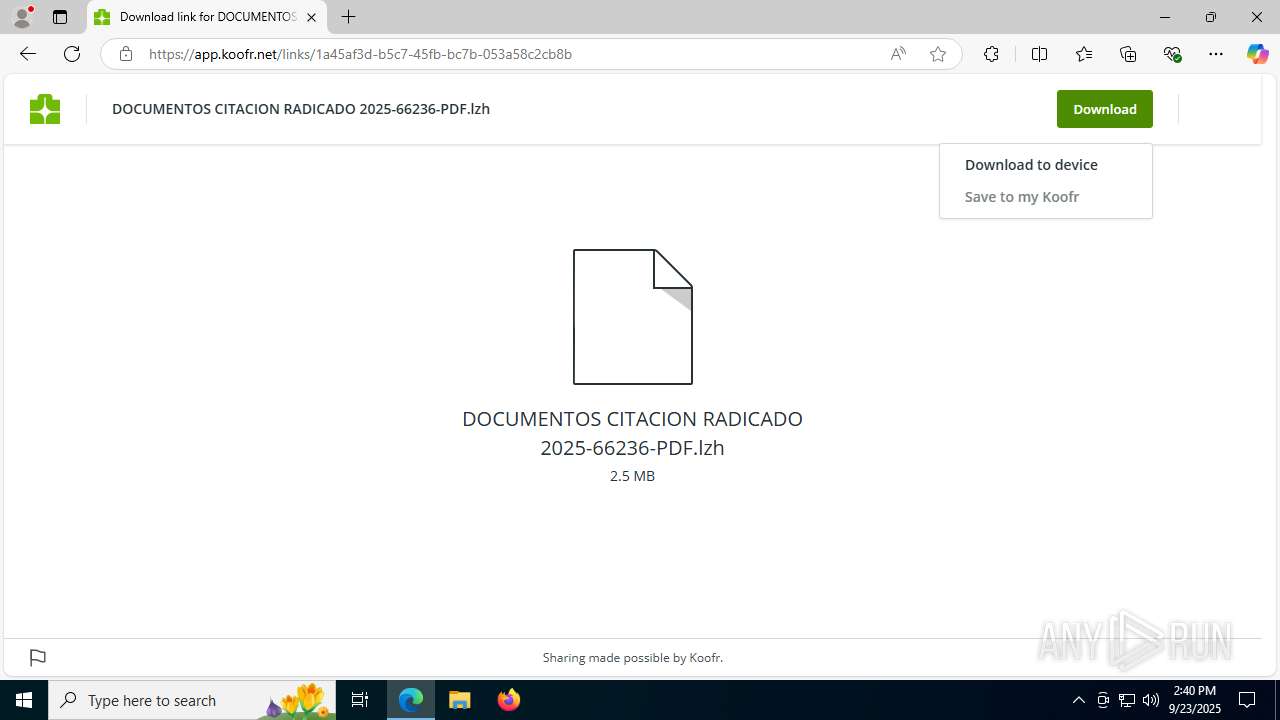Click the large file preview icon

(633, 317)
